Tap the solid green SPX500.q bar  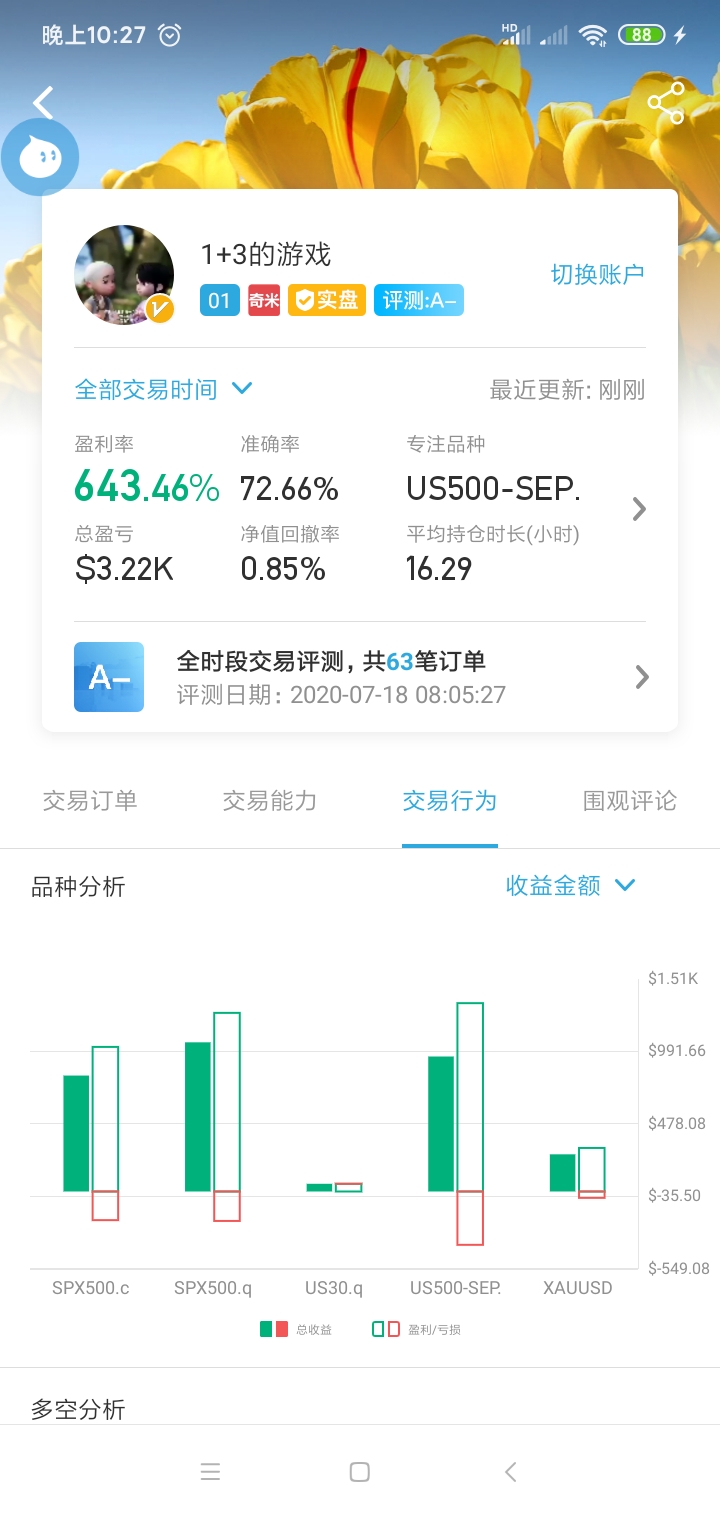[198, 1117]
